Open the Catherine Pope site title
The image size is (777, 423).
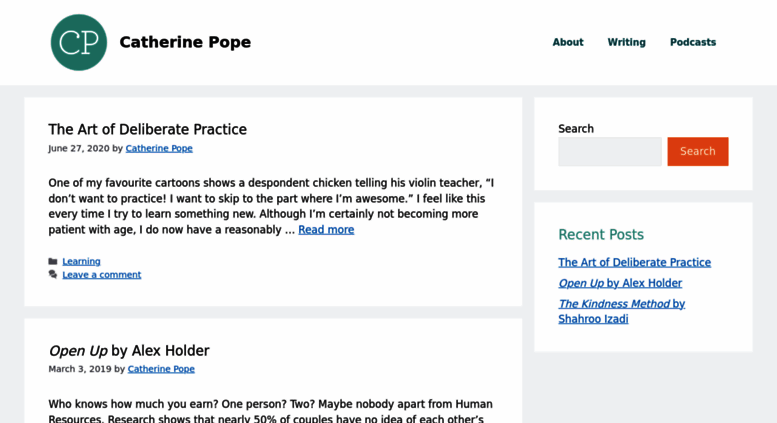click(x=185, y=42)
